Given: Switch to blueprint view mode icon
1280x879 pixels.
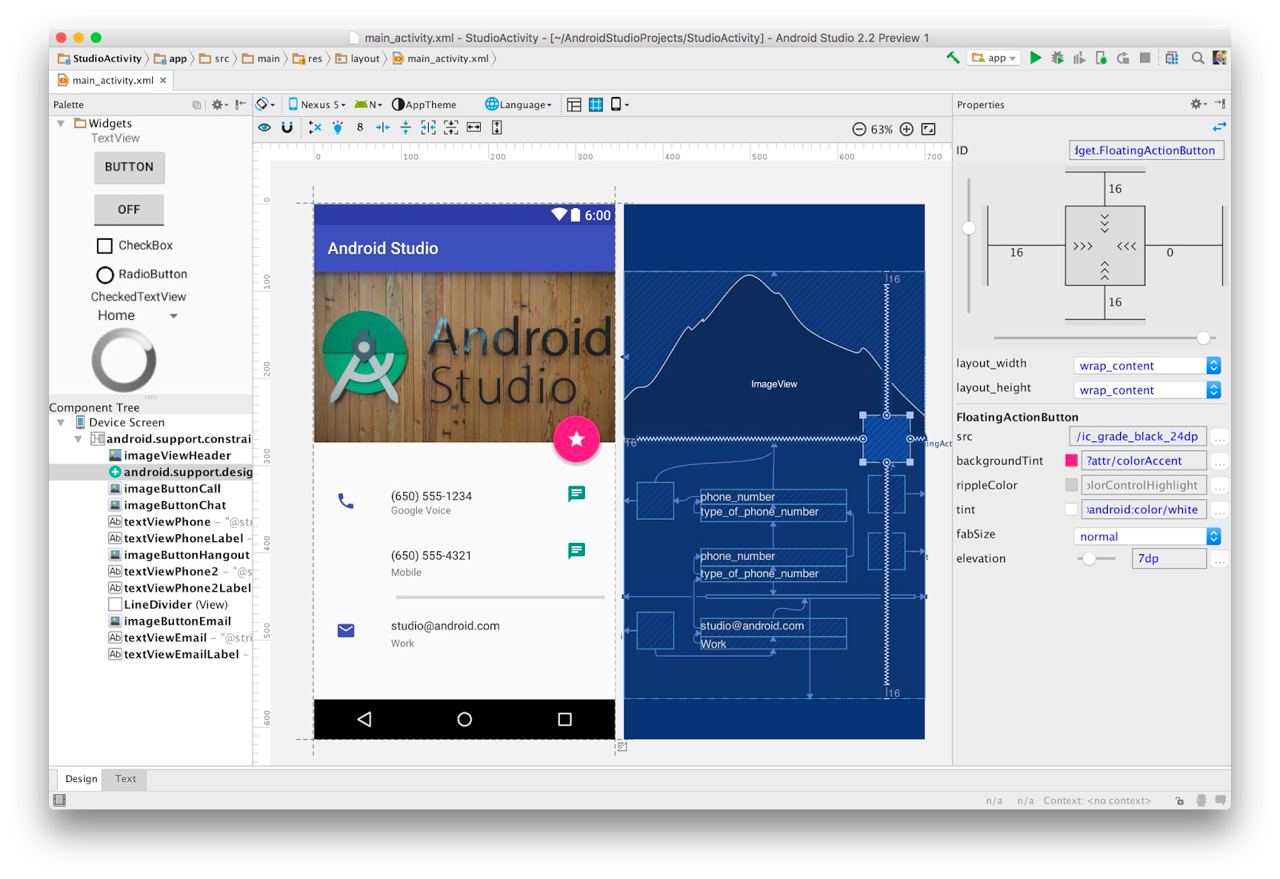Looking at the screenshot, I should (596, 104).
